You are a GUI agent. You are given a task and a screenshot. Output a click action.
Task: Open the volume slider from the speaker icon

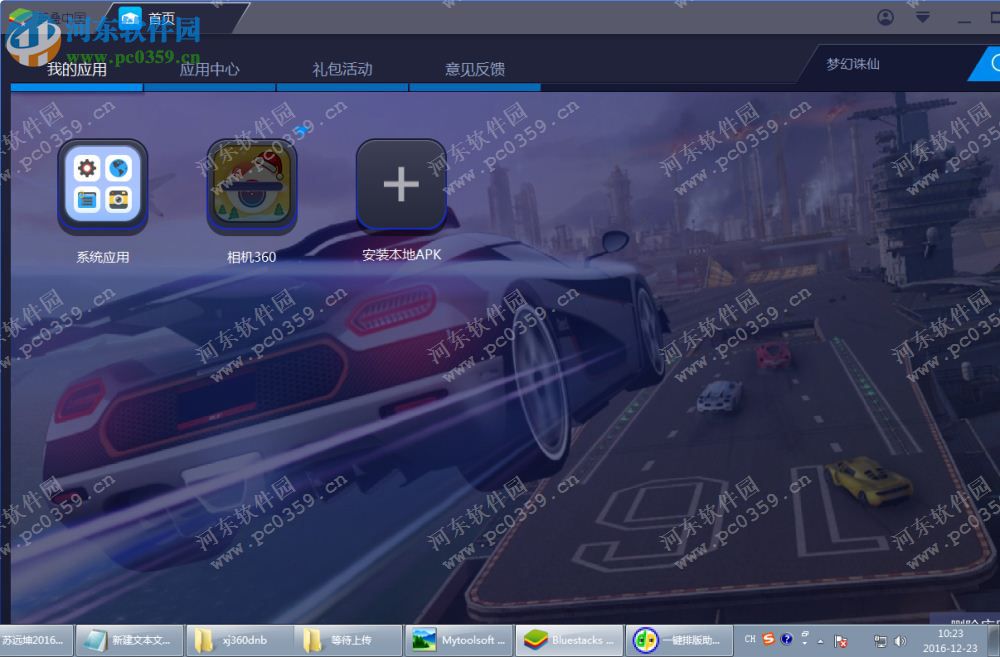pos(899,641)
